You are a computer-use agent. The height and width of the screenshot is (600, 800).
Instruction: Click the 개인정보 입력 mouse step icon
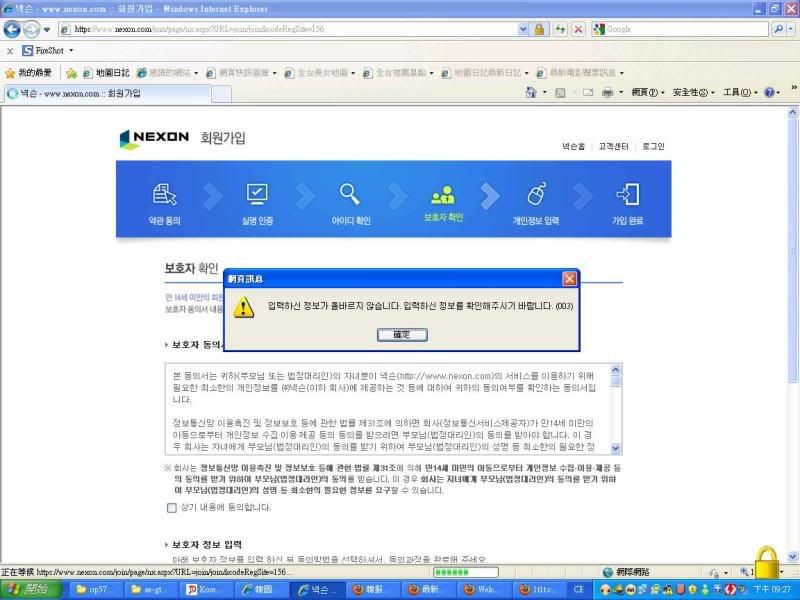(x=536, y=194)
